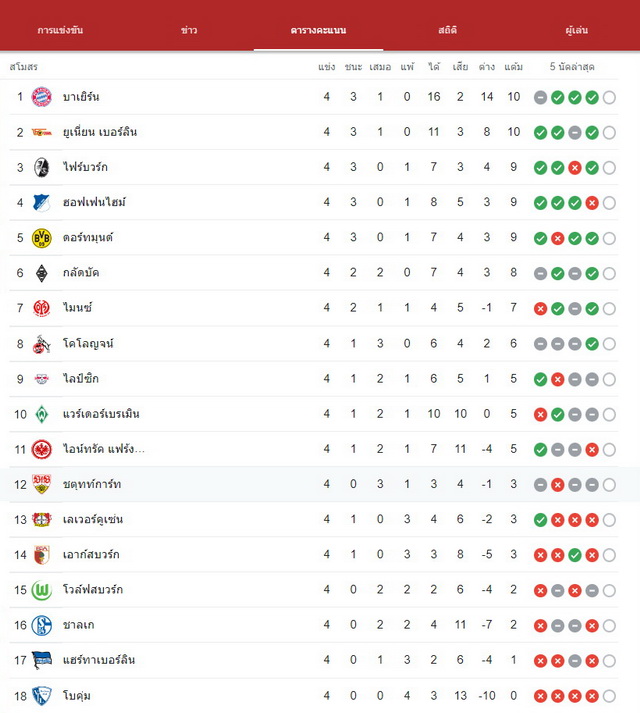Click the Wolfsburg green W logo
The height and width of the screenshot is (713, 640).
coord(41,590)
